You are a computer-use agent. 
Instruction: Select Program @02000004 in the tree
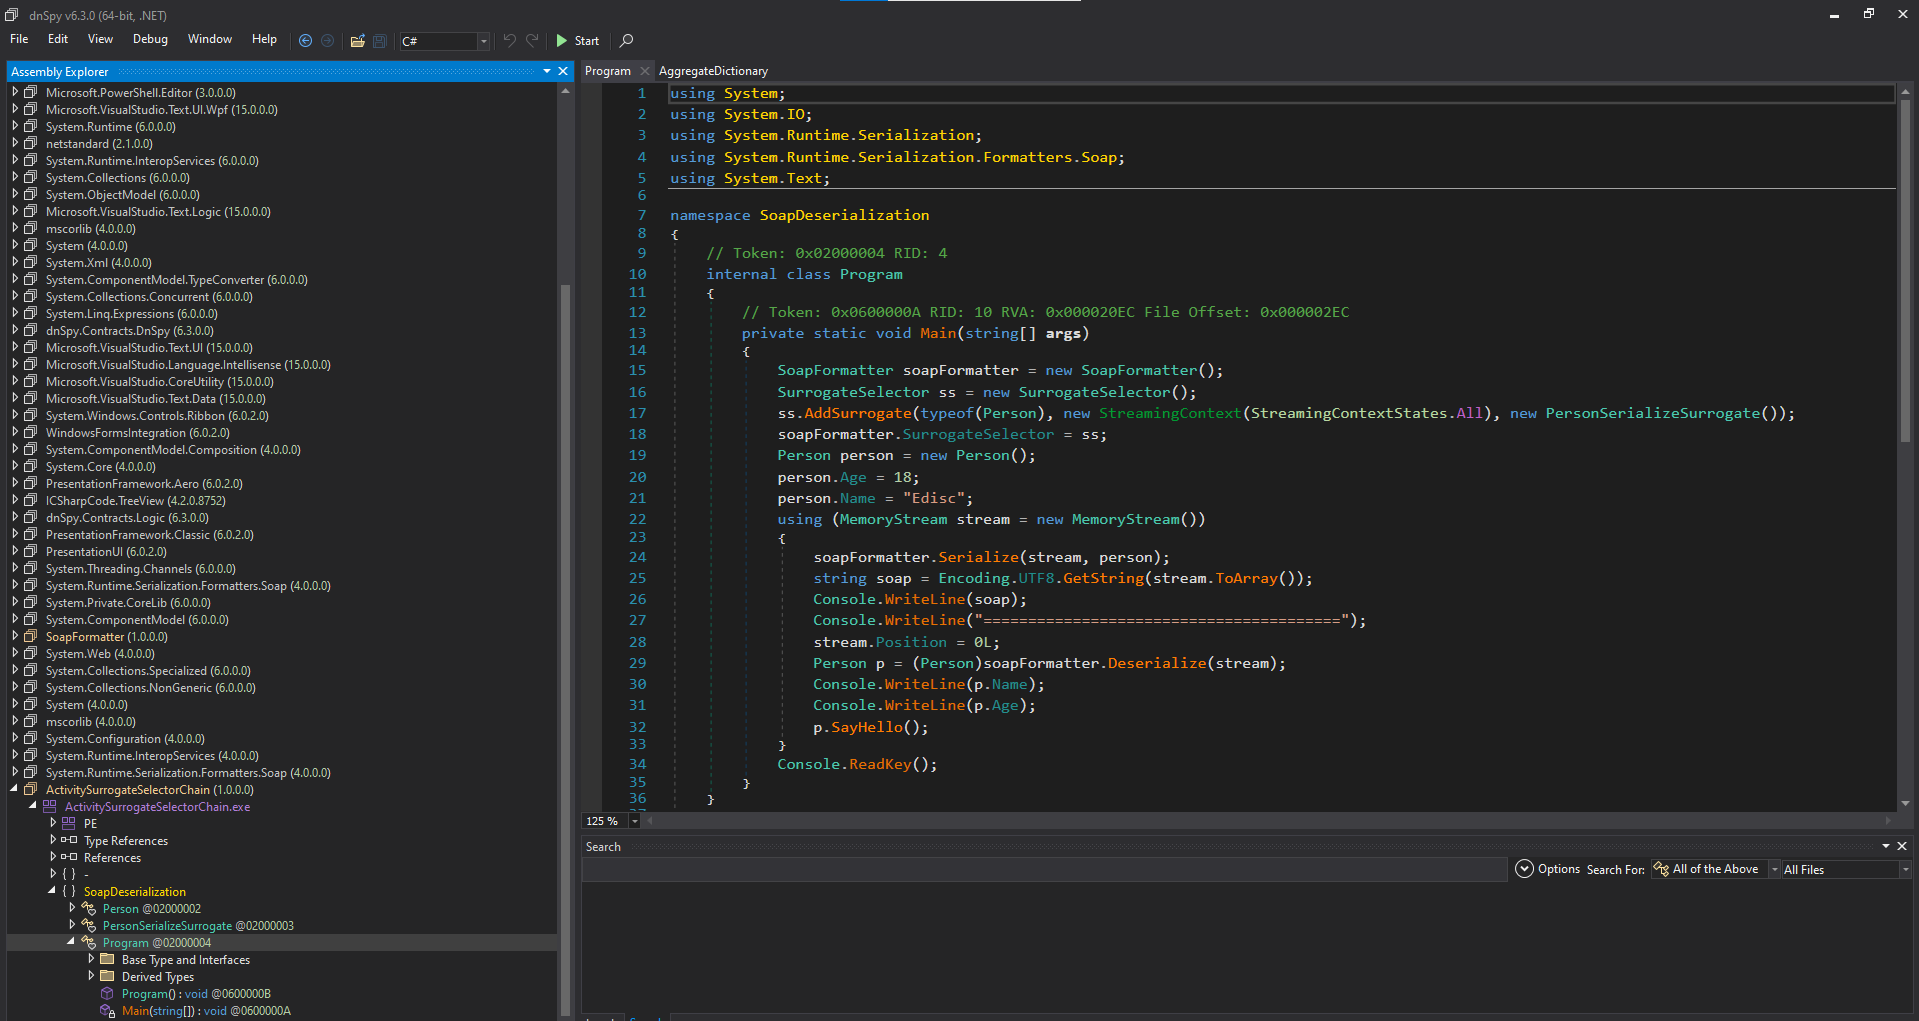tap(156, 943)
